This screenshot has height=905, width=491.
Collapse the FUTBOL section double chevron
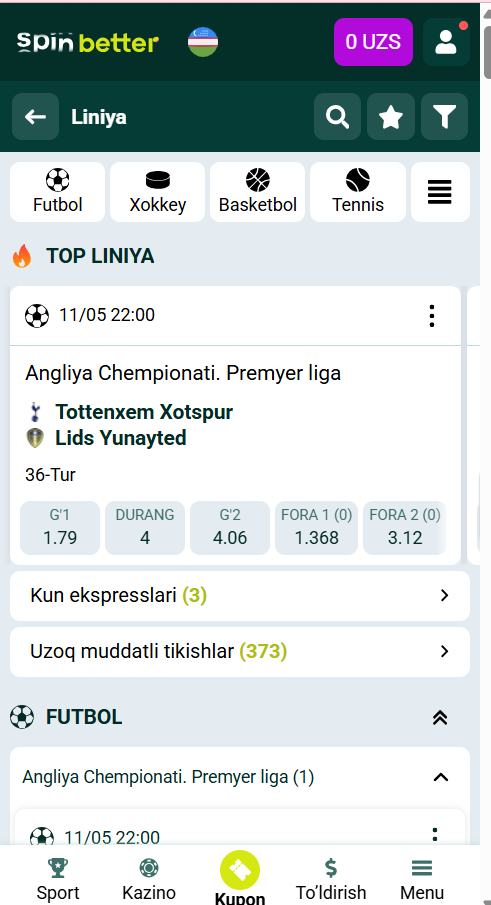point(440,717)
